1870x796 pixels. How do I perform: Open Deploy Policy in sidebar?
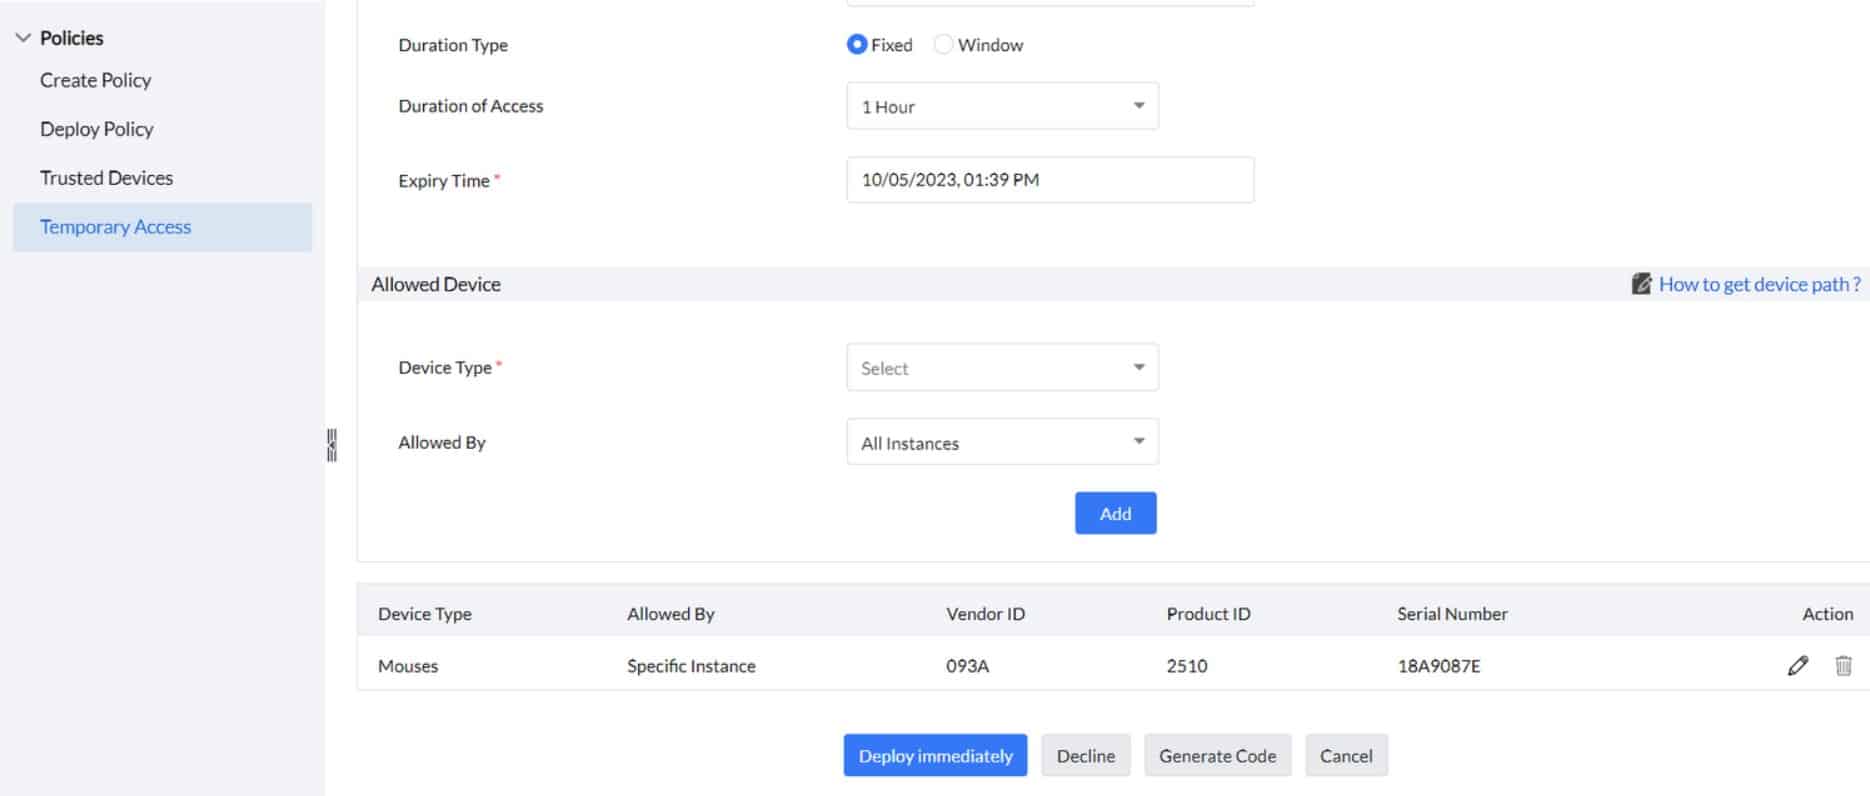(97, 129)
